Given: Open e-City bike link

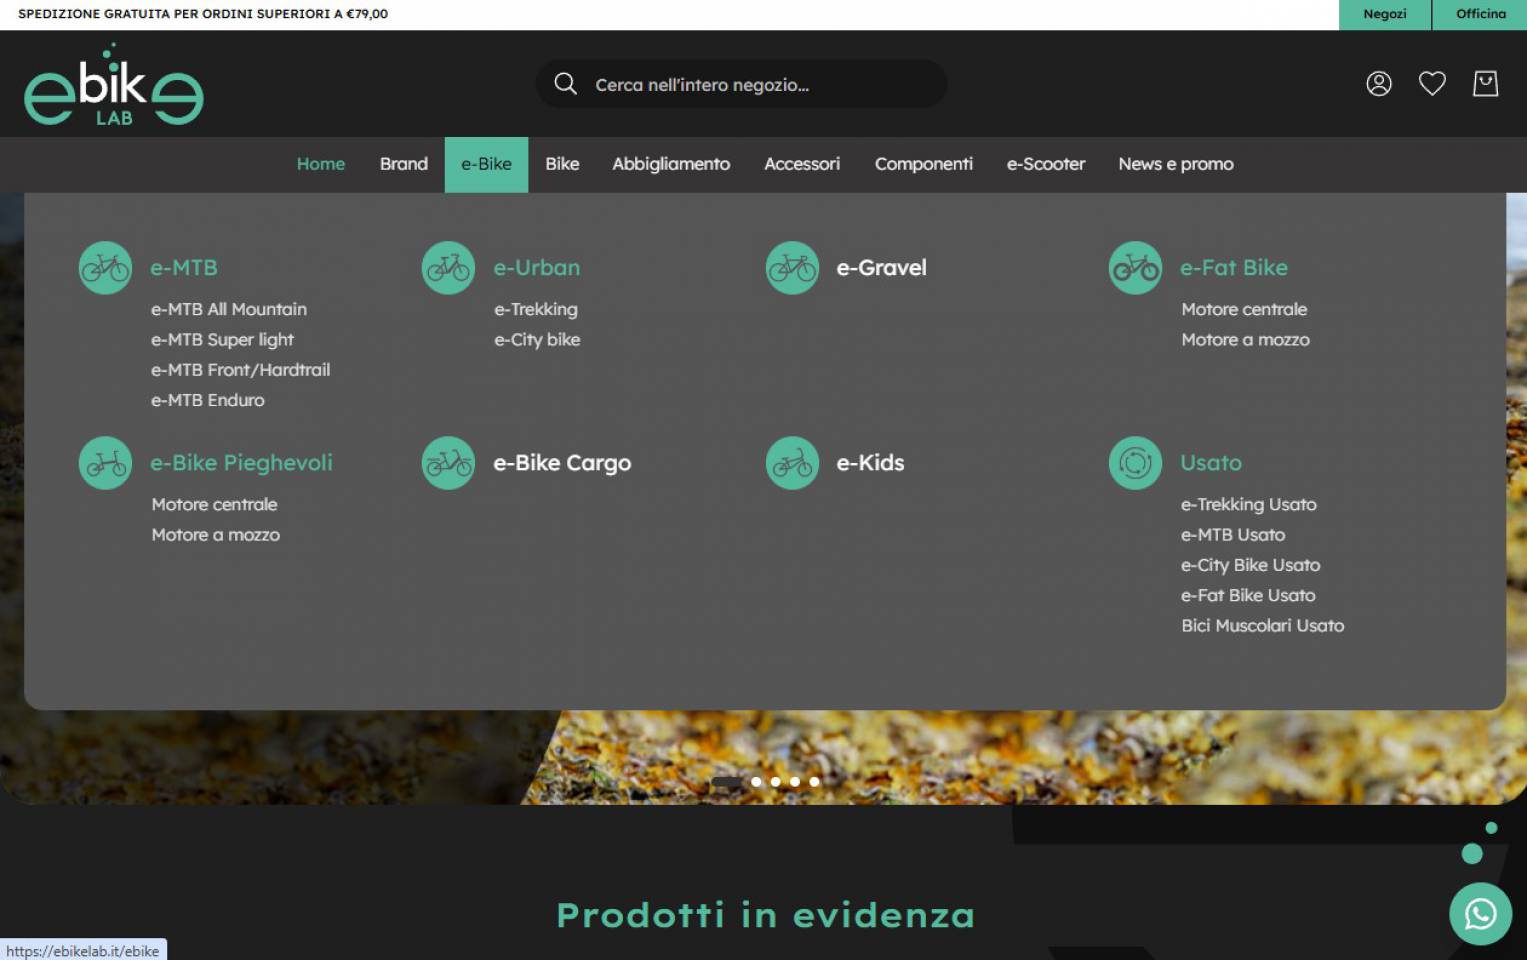Looking at the screenshot, I should point(537,340).
